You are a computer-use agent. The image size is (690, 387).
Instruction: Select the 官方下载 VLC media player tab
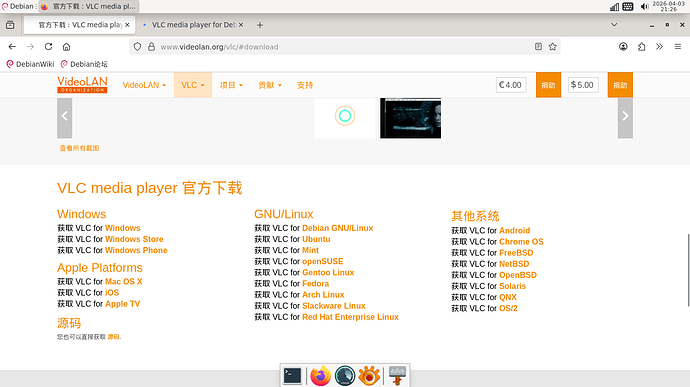(x=79, y=25)
